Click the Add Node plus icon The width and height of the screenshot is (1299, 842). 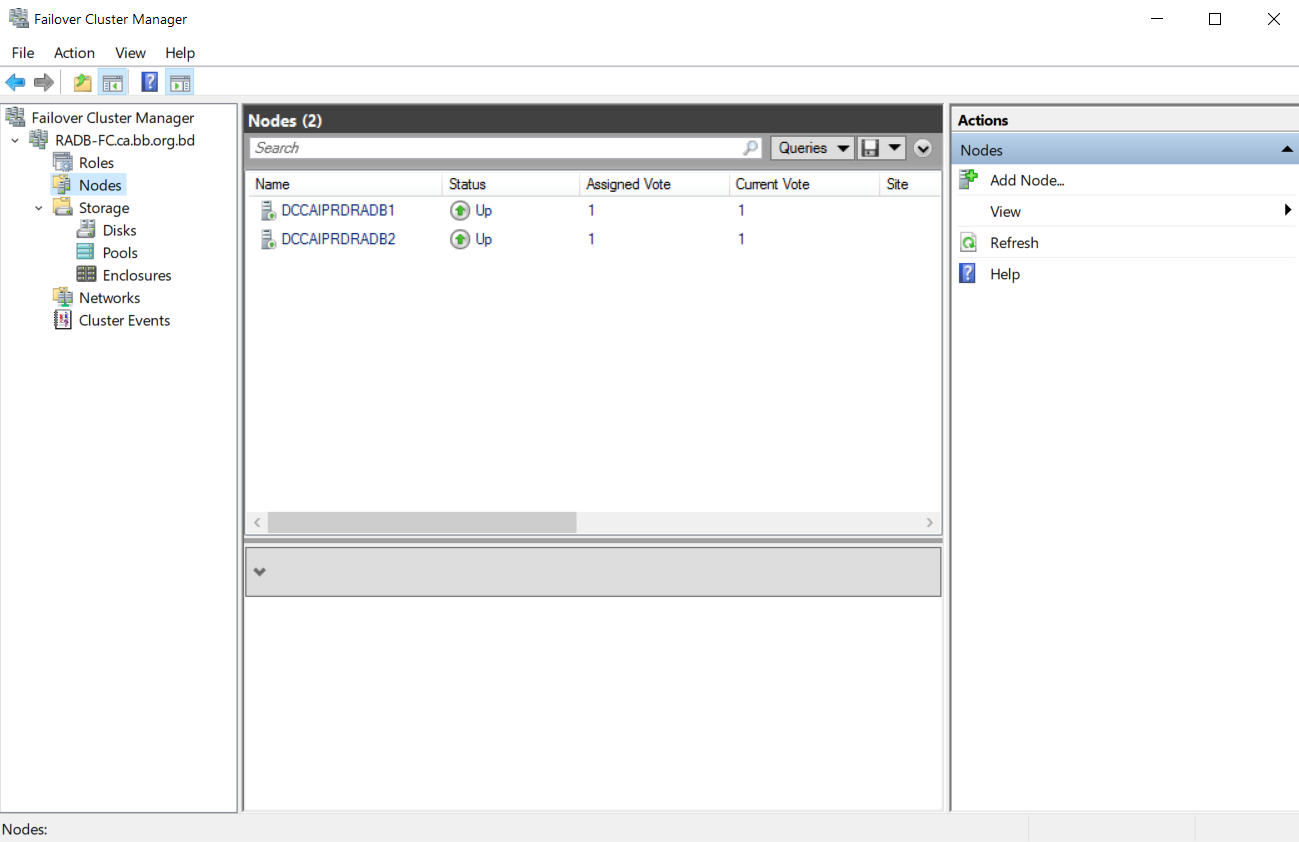click(968, 180)
